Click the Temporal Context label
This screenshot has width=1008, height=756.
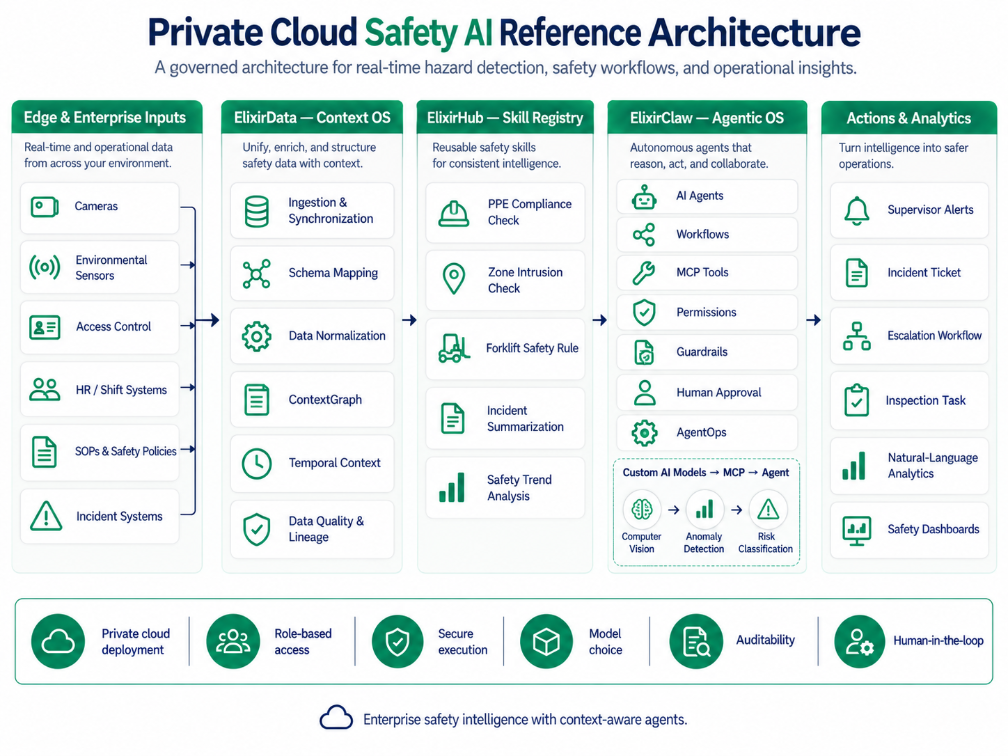334,463
